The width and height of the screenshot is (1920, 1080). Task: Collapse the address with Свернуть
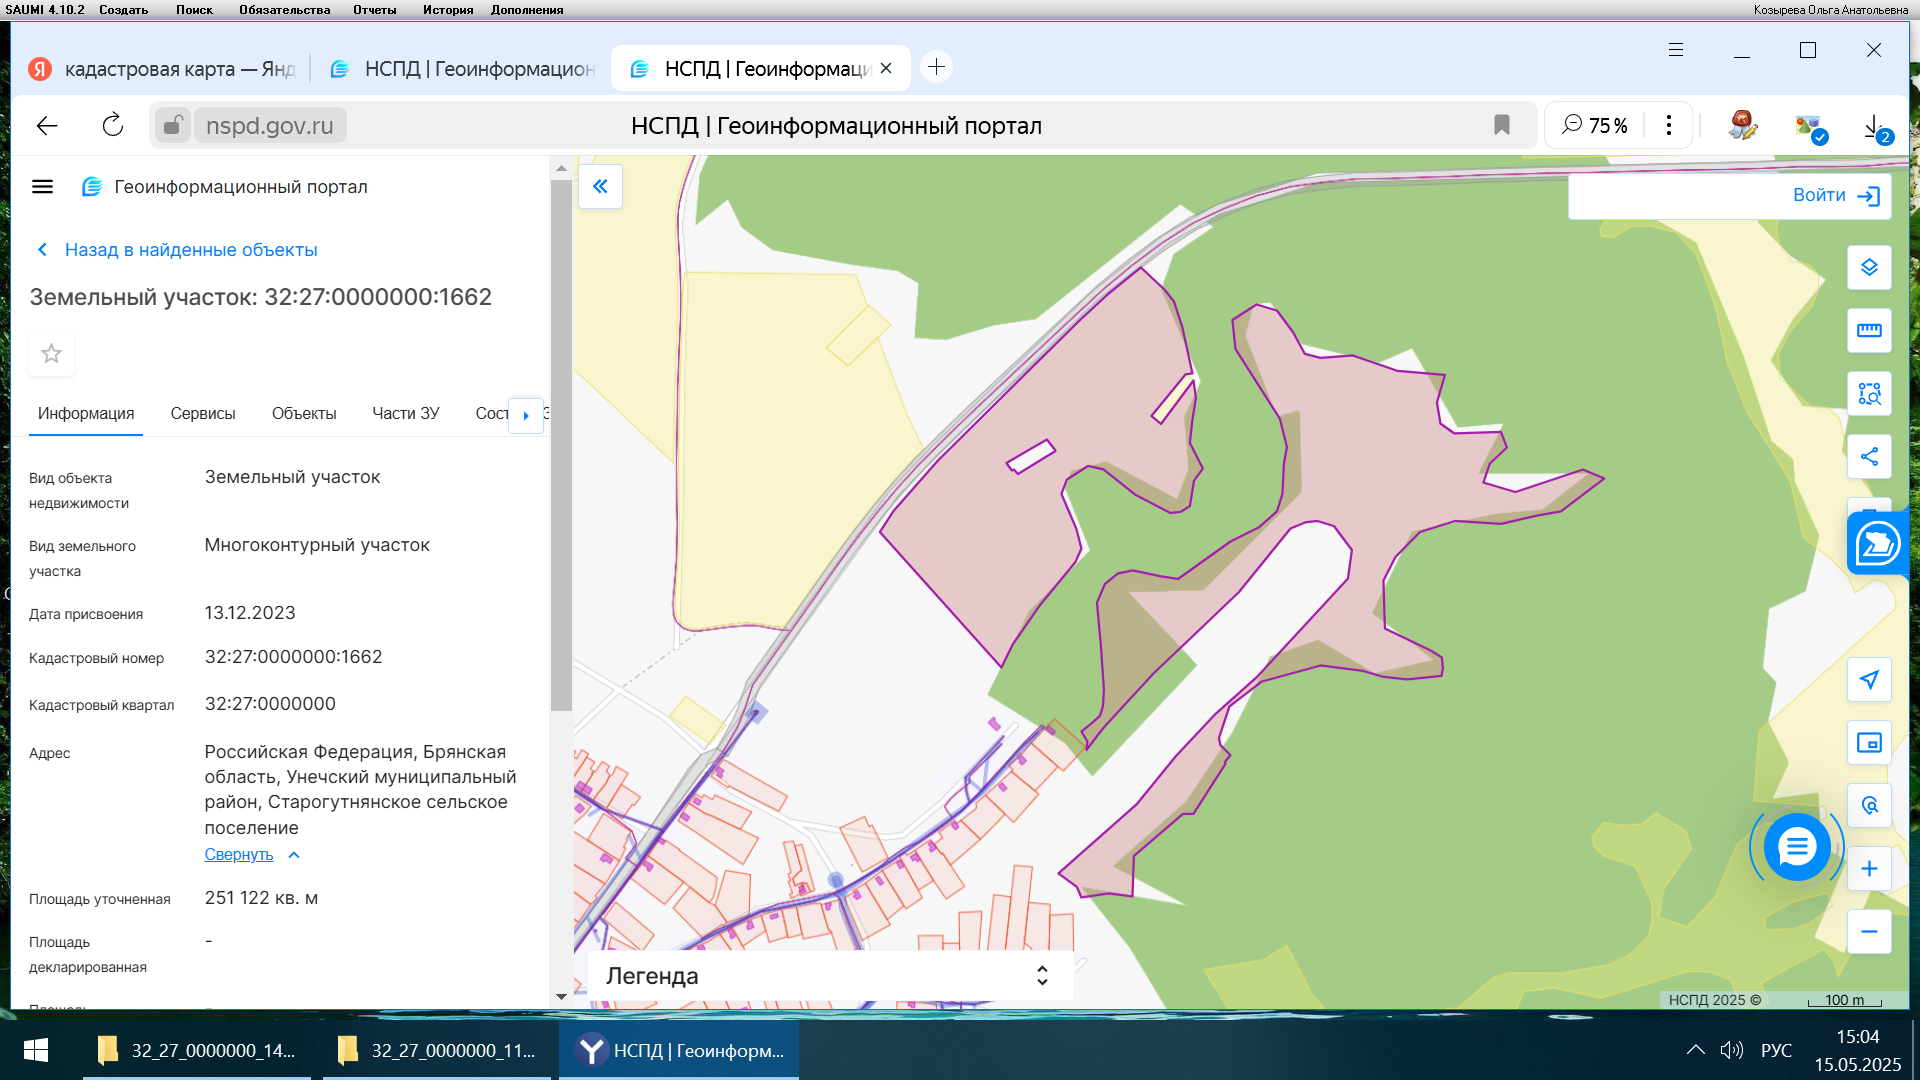[252, 854]
